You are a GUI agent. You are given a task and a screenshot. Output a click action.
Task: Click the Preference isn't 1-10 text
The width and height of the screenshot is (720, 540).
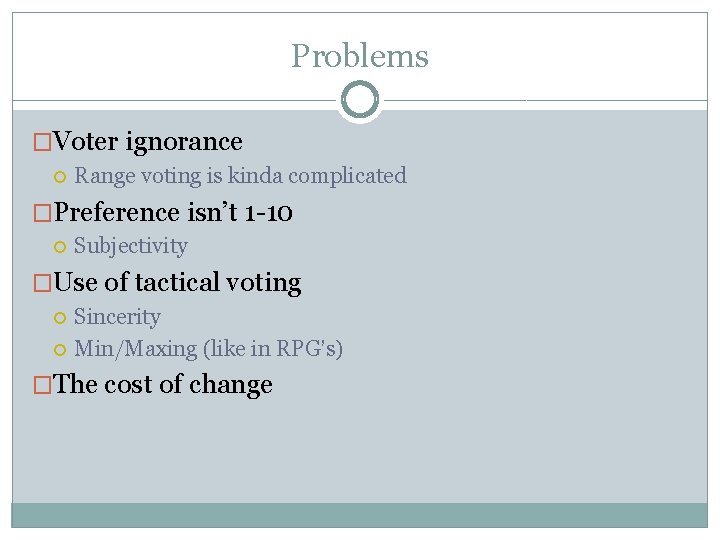click(173, 212)
